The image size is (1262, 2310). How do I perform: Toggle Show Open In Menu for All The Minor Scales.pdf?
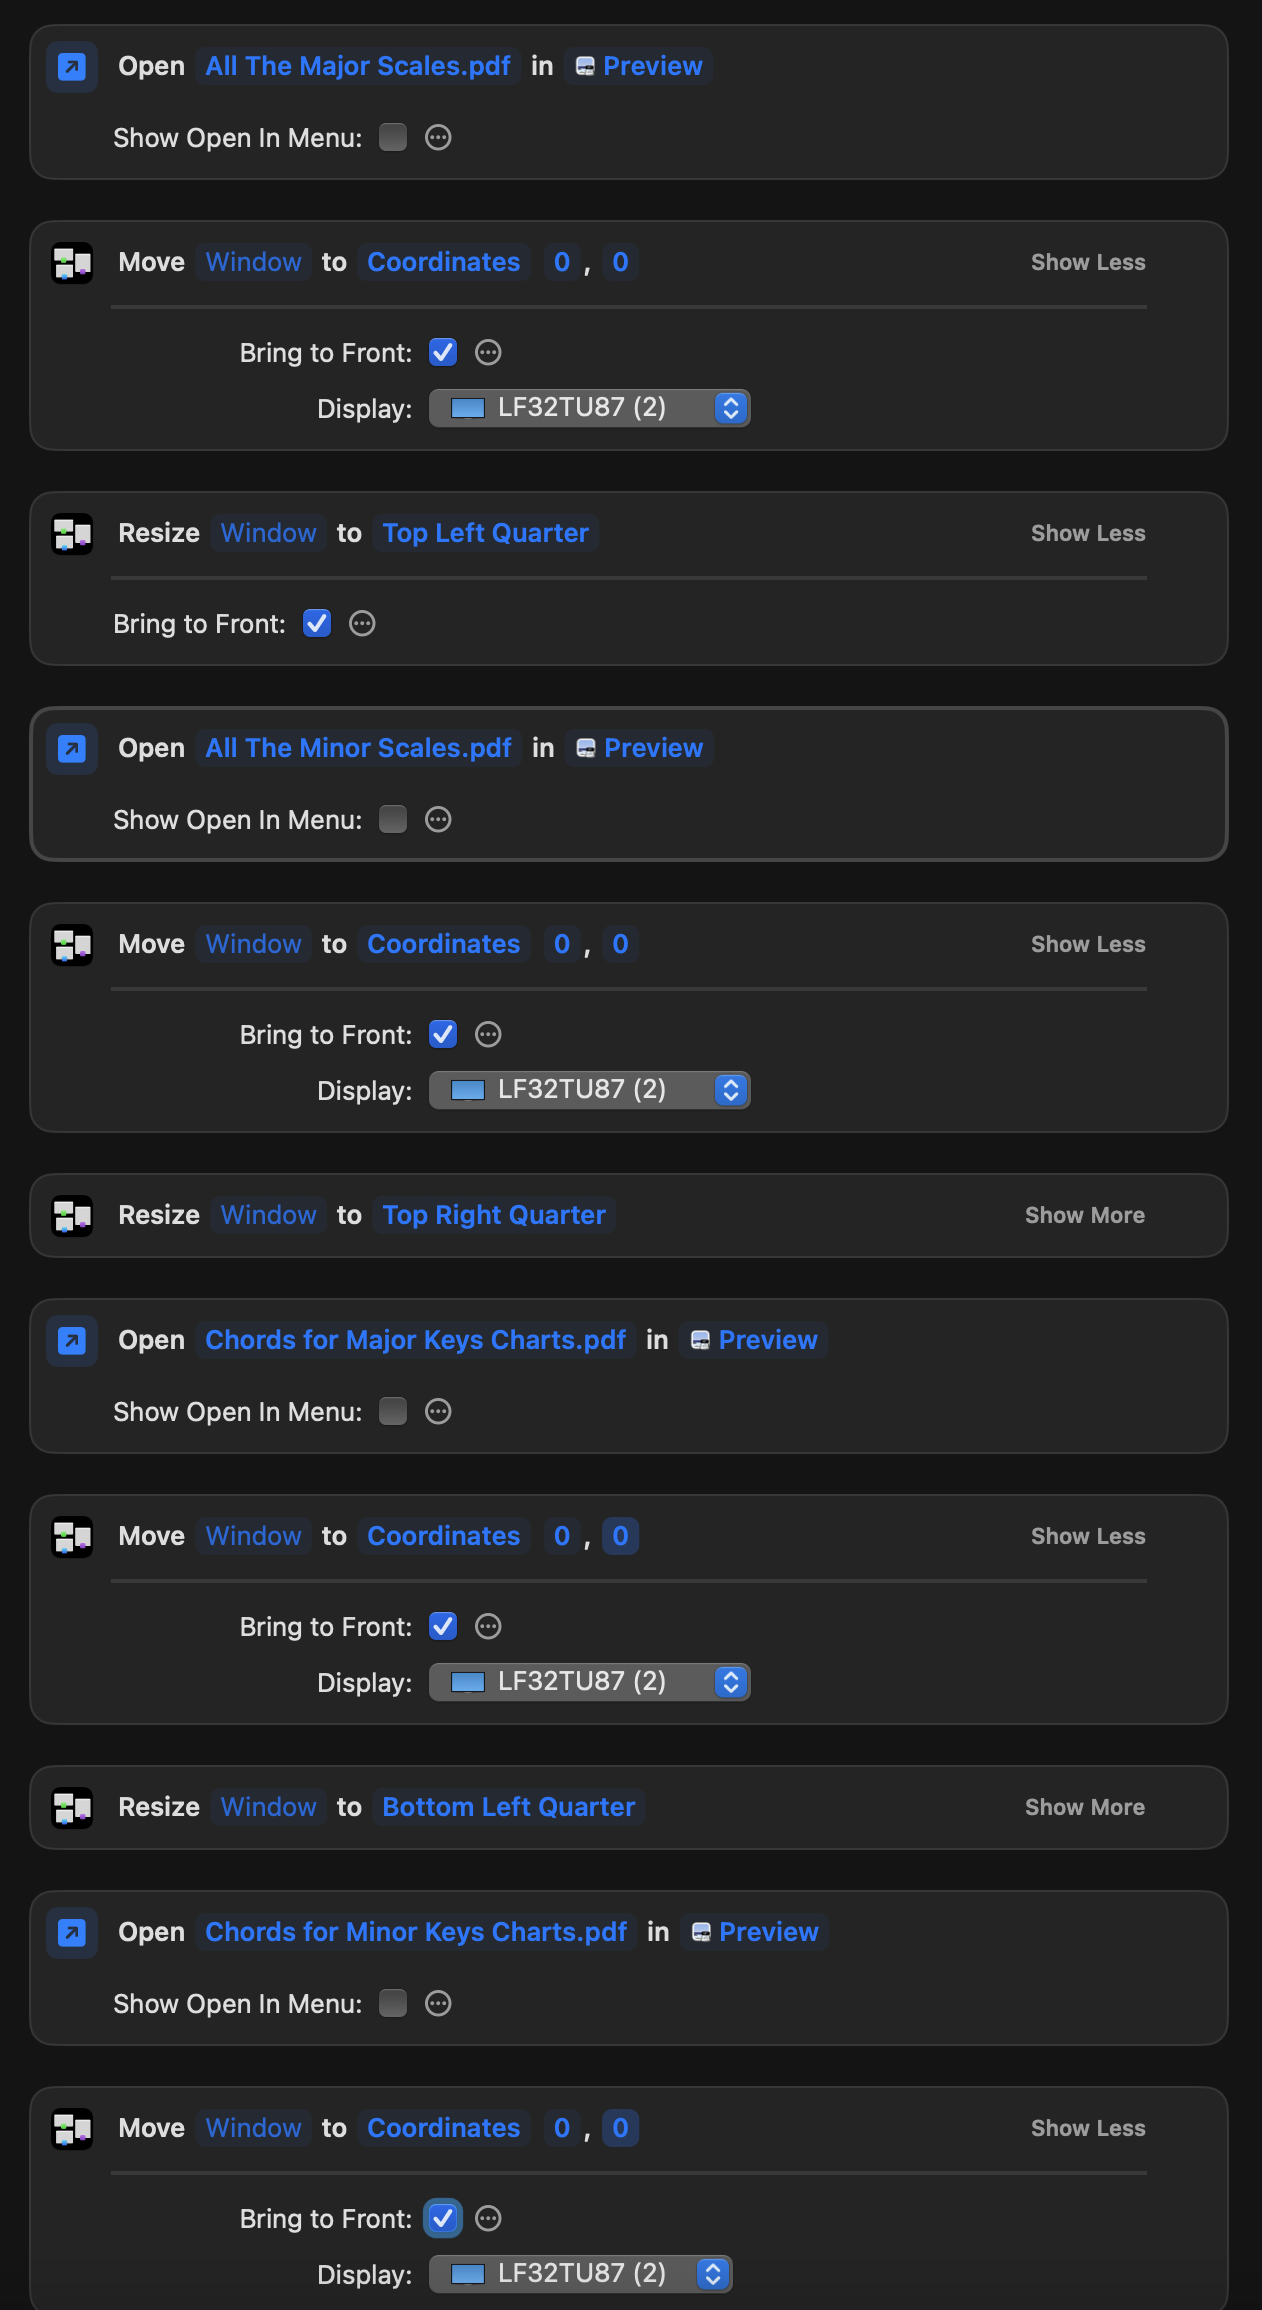(x=393, y=820)
